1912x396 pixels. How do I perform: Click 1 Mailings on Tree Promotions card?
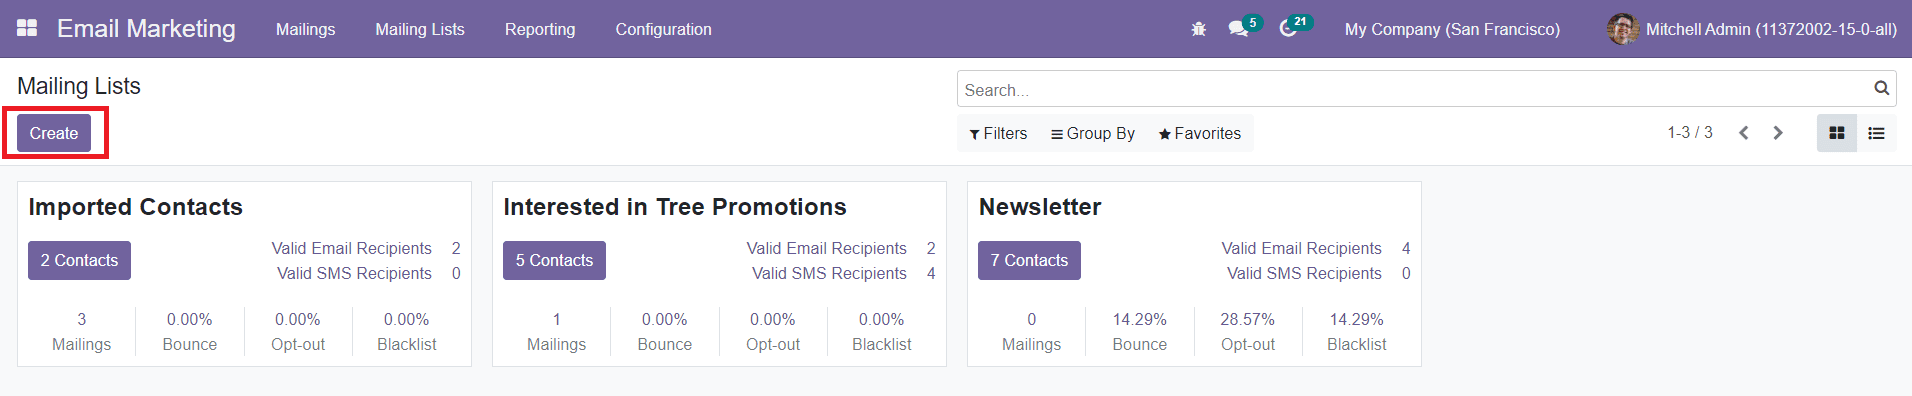pyautogui.click(x=557, y=331)
